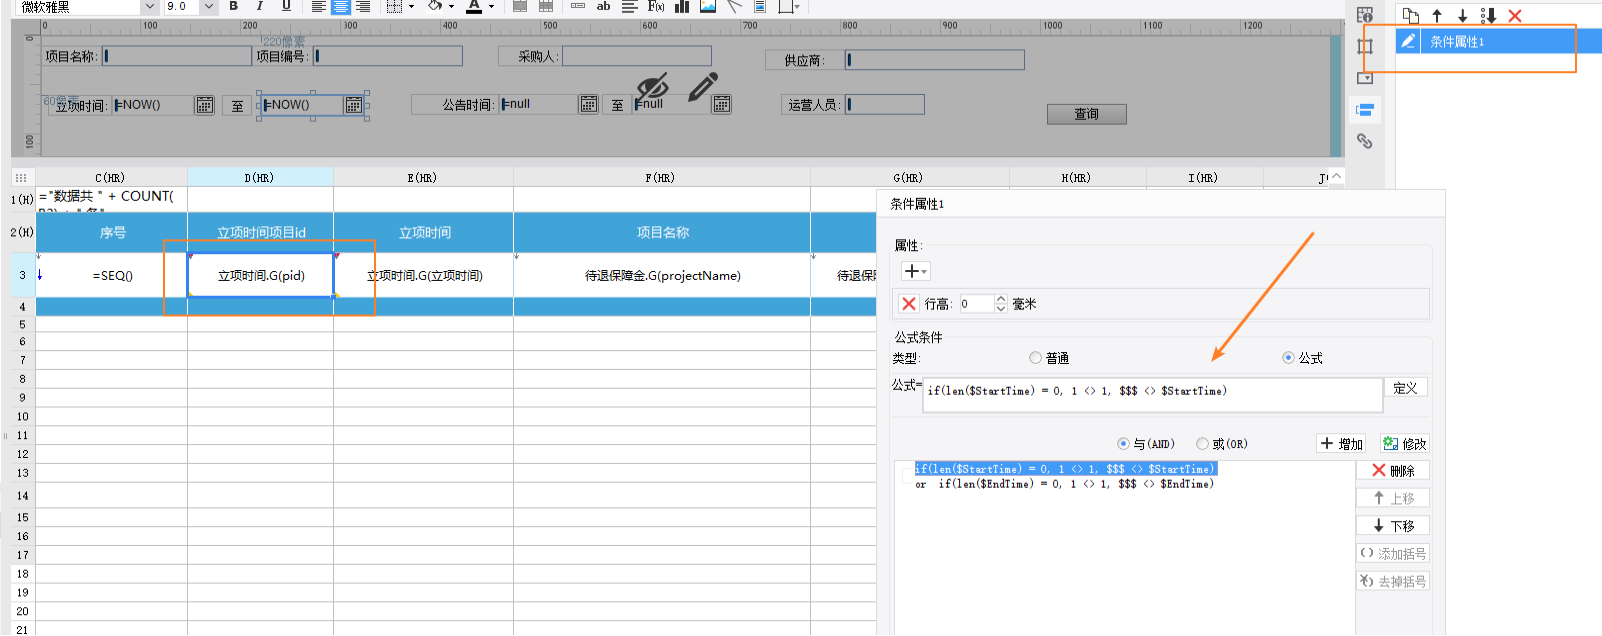Click the 项目名称 input widget
1602x636 pixels.
(x=177, y=56)
